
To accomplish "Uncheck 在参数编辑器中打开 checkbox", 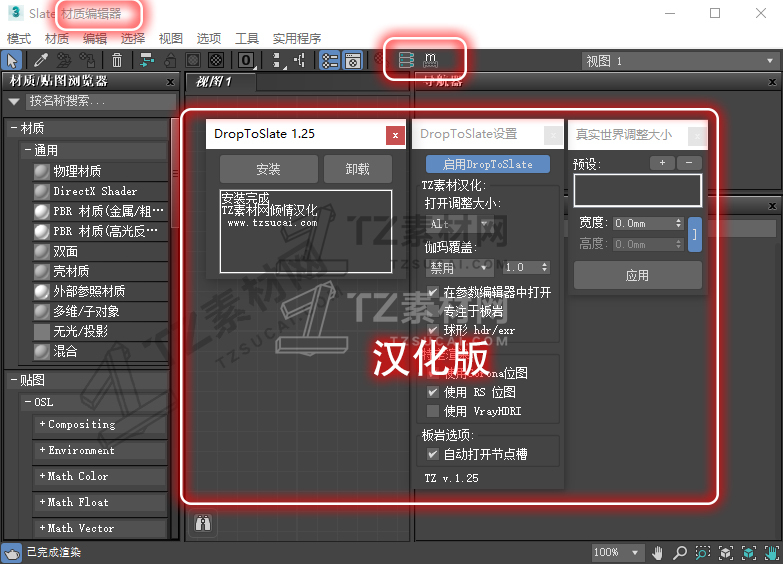I will (433, 292).
